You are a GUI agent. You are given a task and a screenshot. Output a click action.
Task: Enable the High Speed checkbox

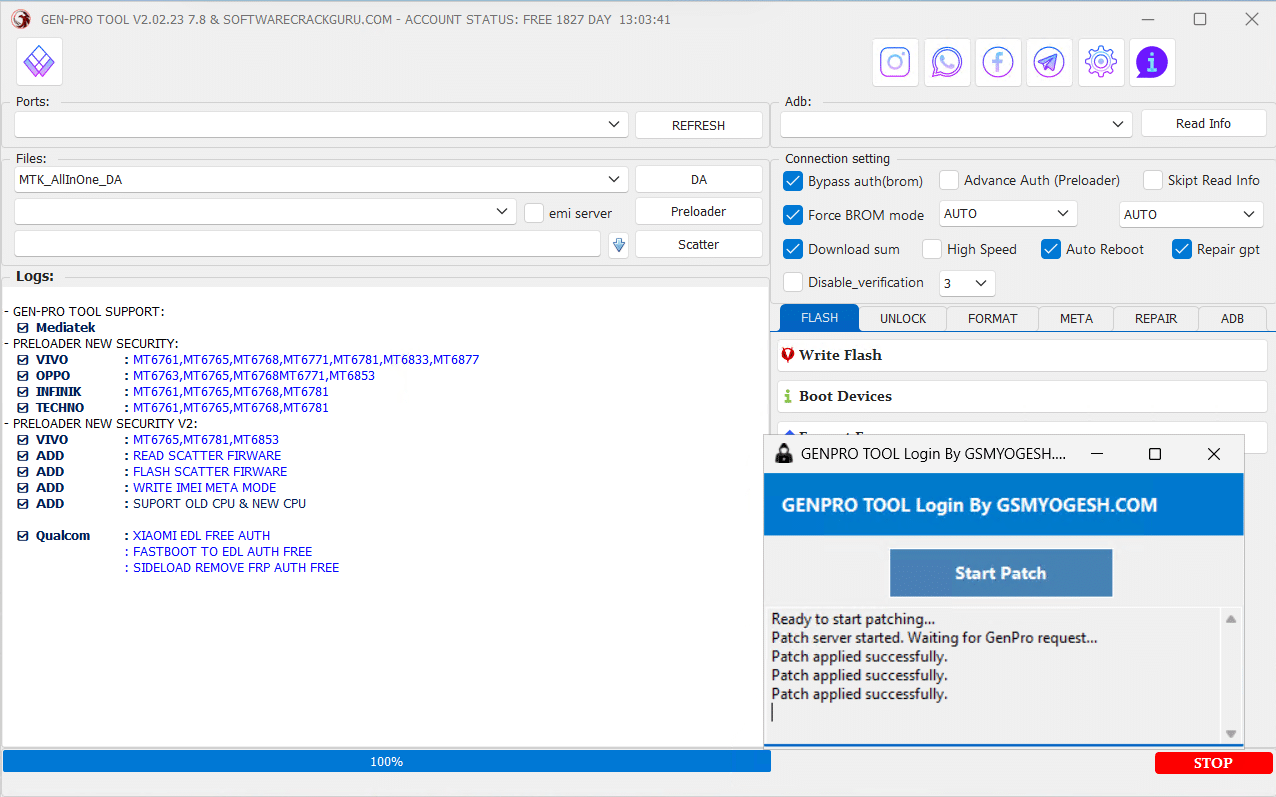tap(932, 249)
